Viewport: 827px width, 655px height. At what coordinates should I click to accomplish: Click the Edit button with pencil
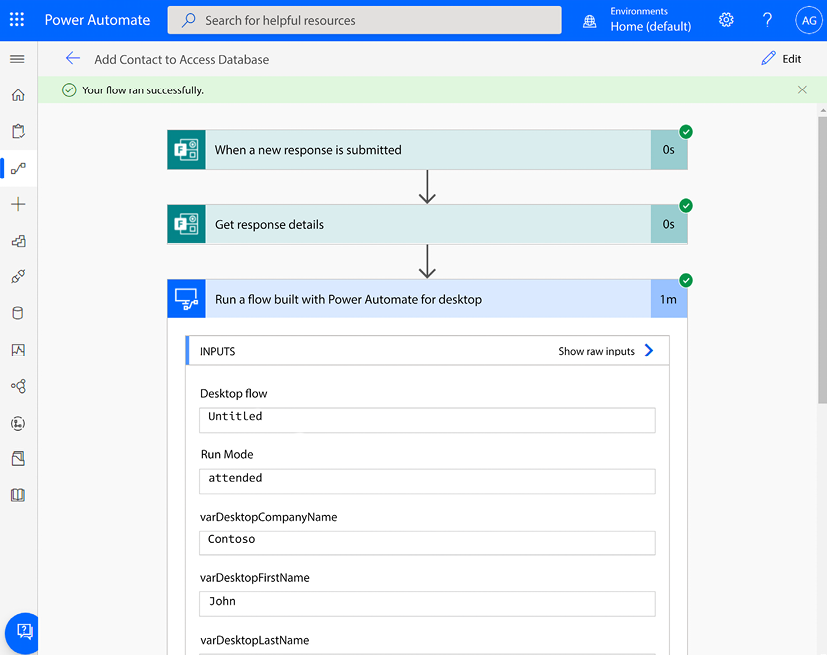pyautogui.click(x=781, y=59)
